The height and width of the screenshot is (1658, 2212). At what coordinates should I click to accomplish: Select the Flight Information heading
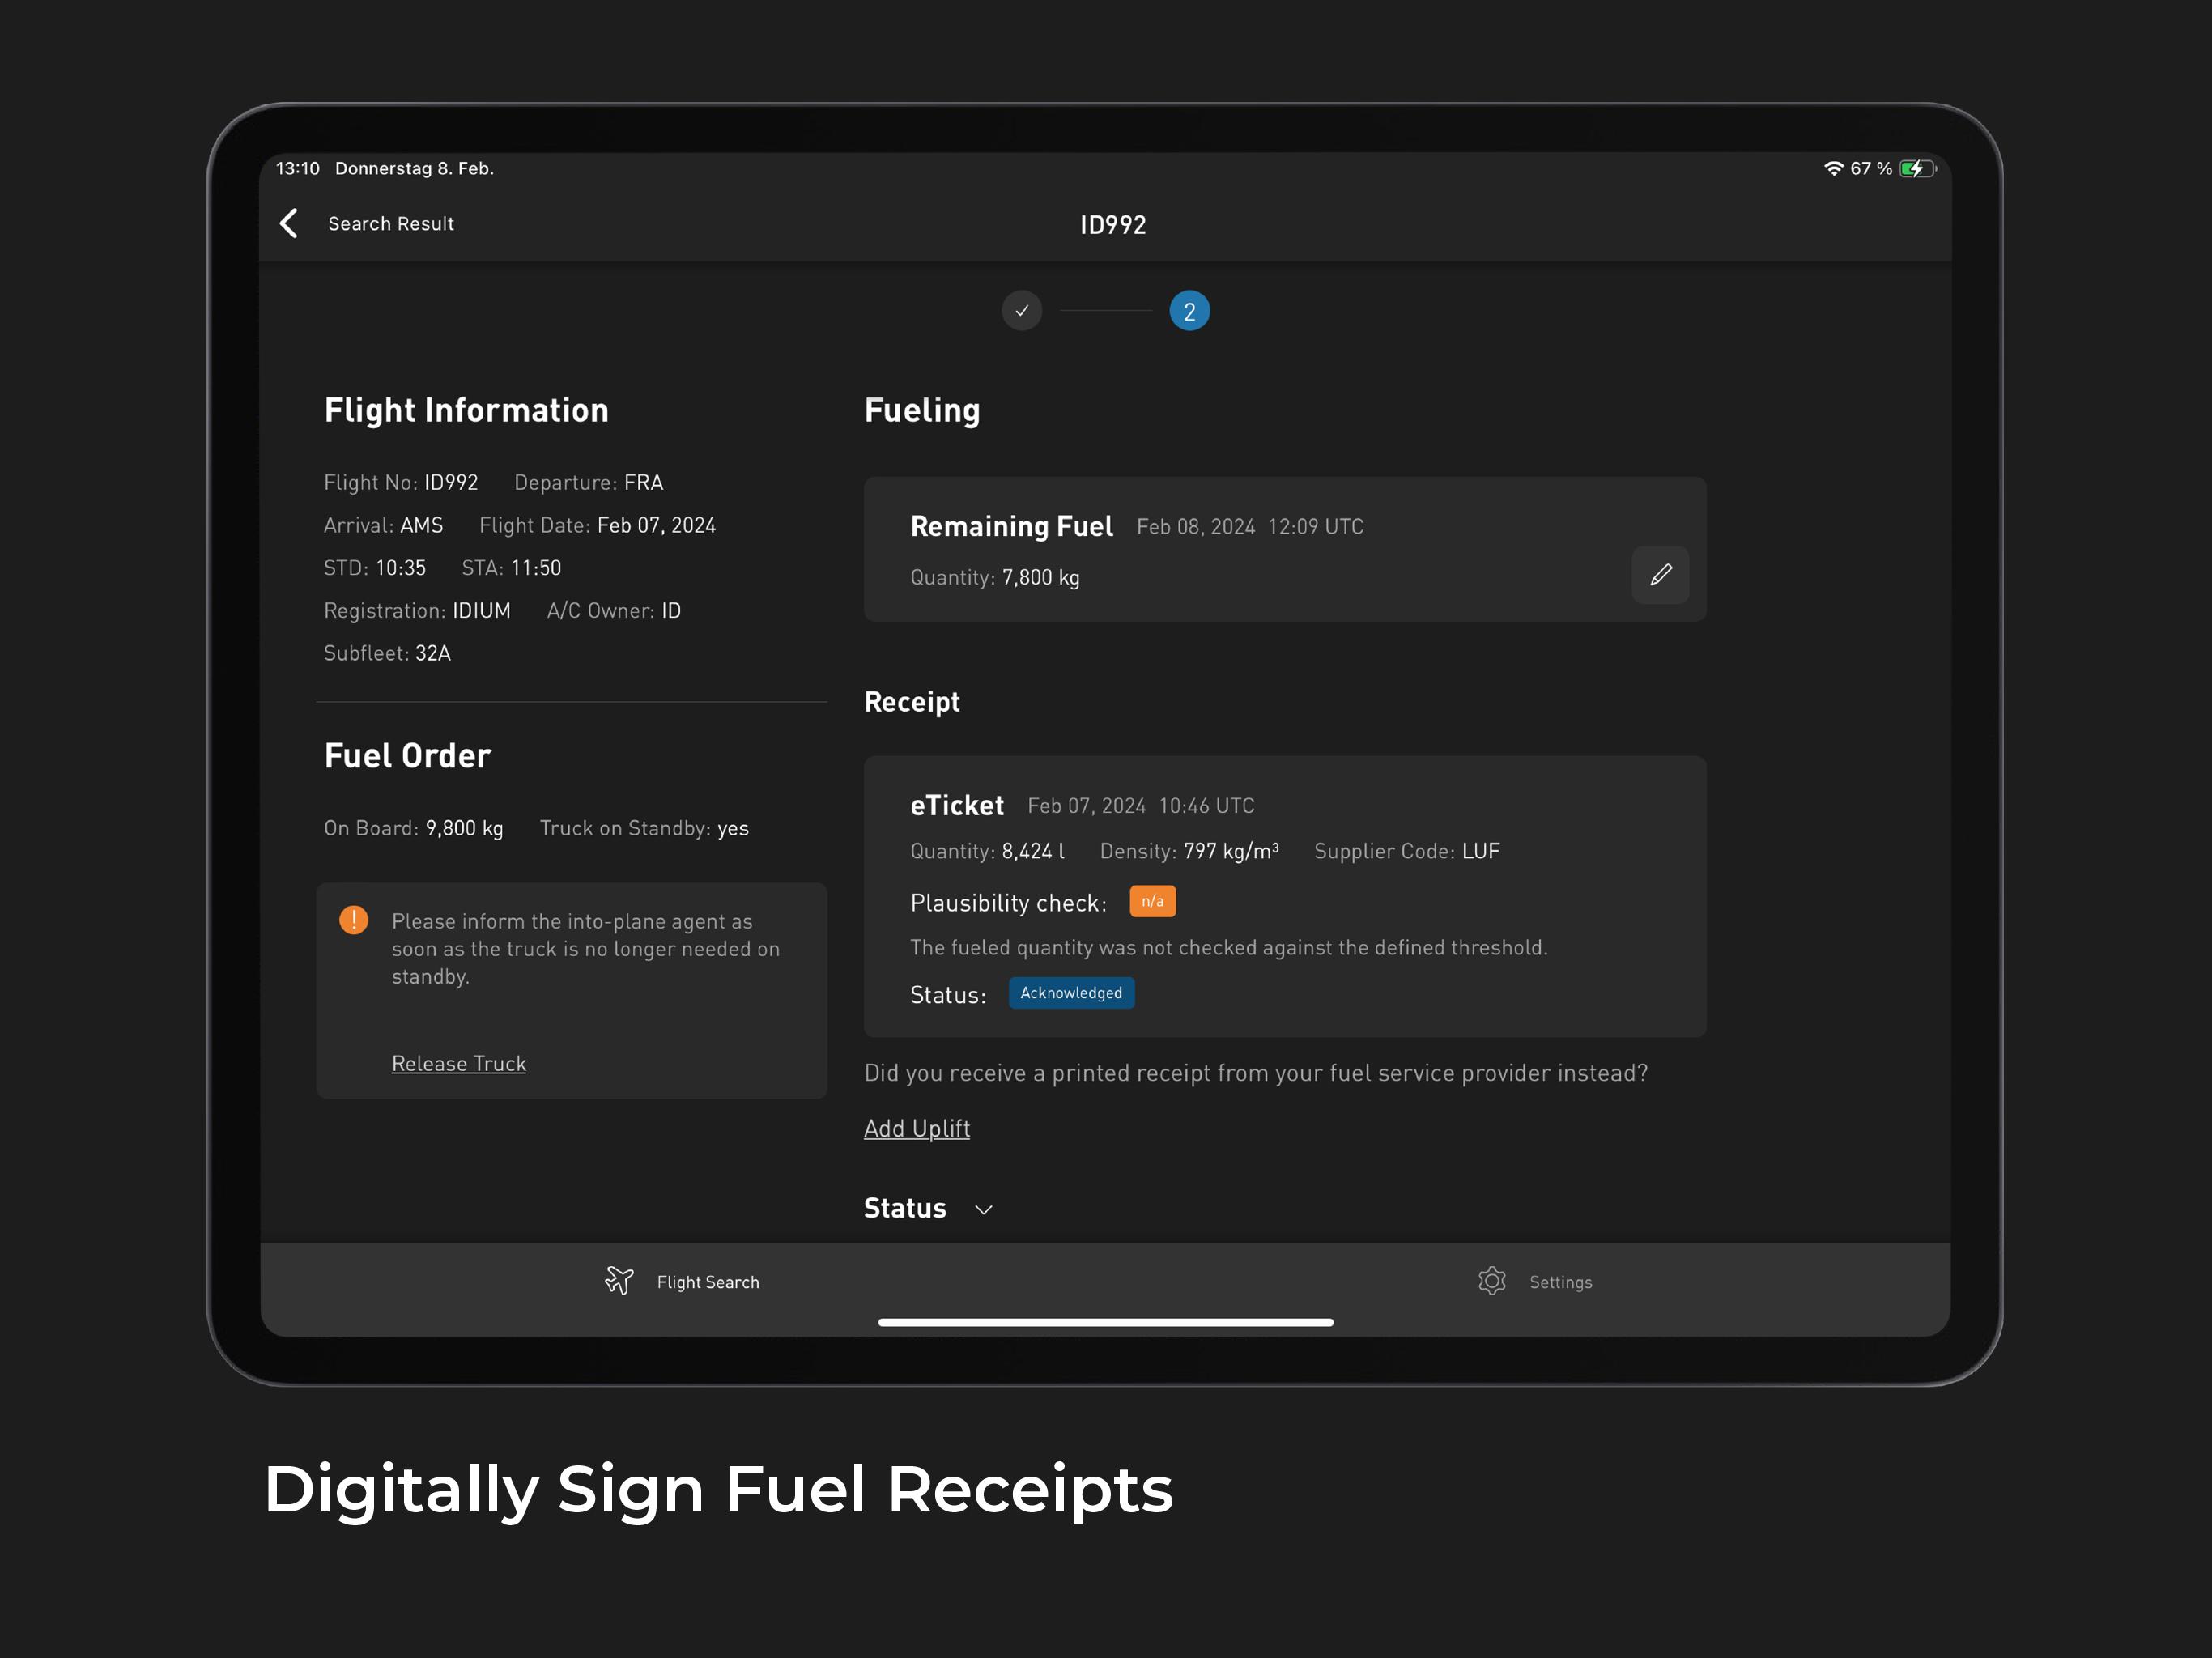pyautogui.click(x=467, y=410)
